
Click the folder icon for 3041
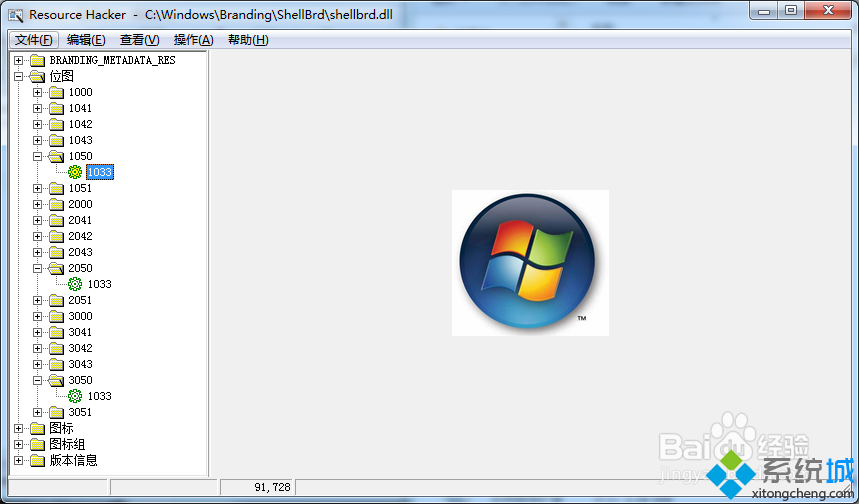click(56, 332)
